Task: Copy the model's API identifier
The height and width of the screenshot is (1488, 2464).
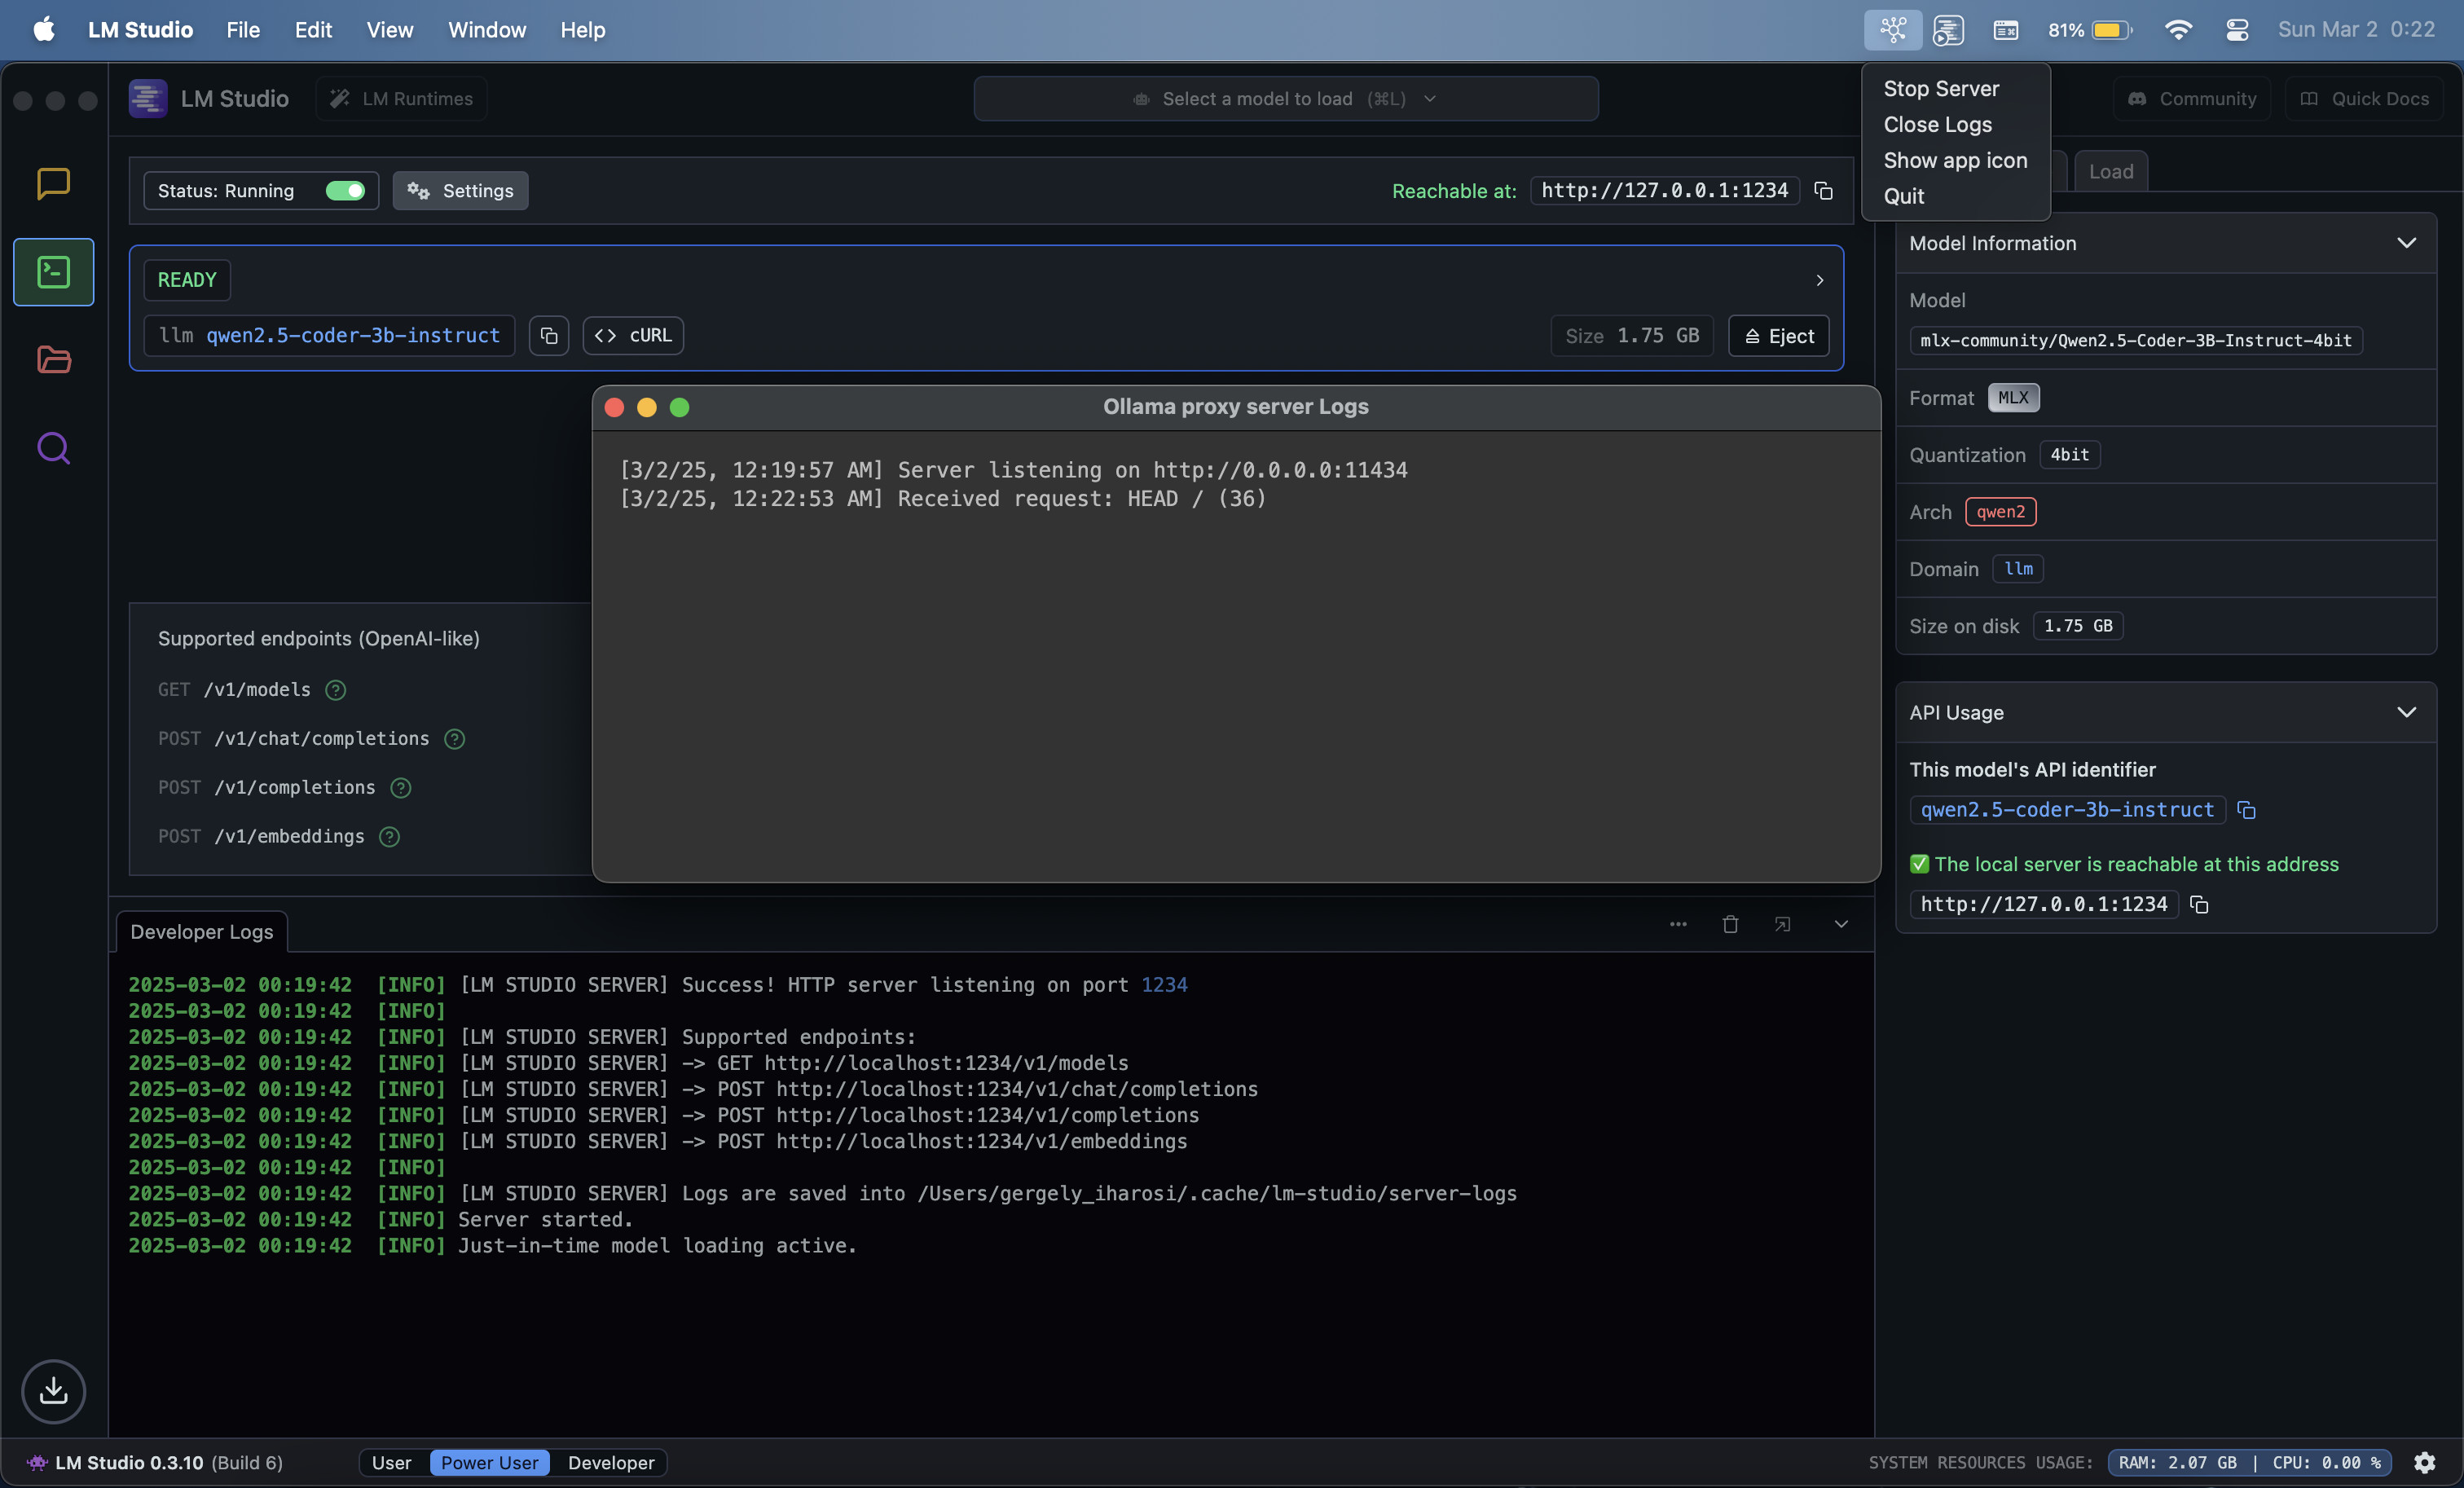Action: [x=2246, y=810]
